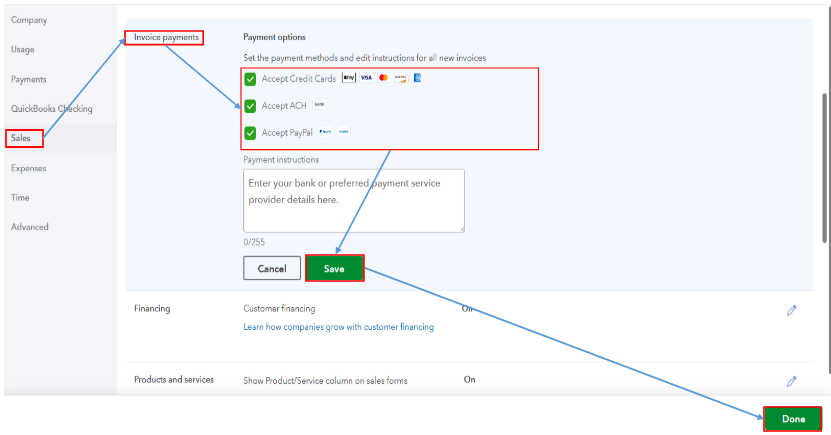This screenshot has width=831, height=435.
Task: Click the Payment options heading
Action: (x=275, y=38)
